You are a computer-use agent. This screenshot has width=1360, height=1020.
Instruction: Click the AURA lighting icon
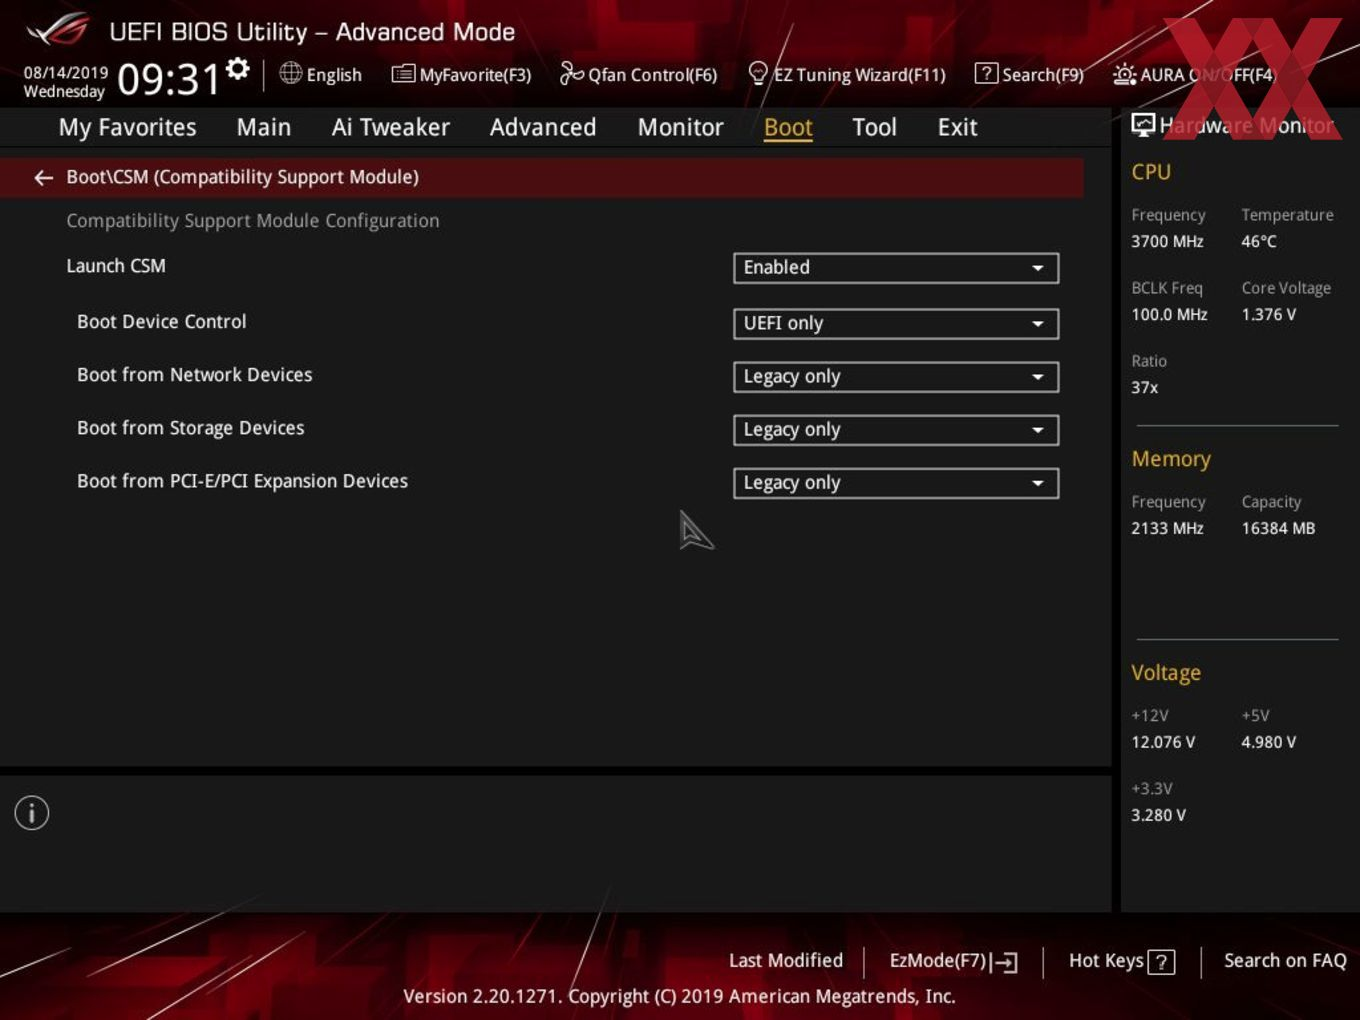click(x=1124, y=74)
